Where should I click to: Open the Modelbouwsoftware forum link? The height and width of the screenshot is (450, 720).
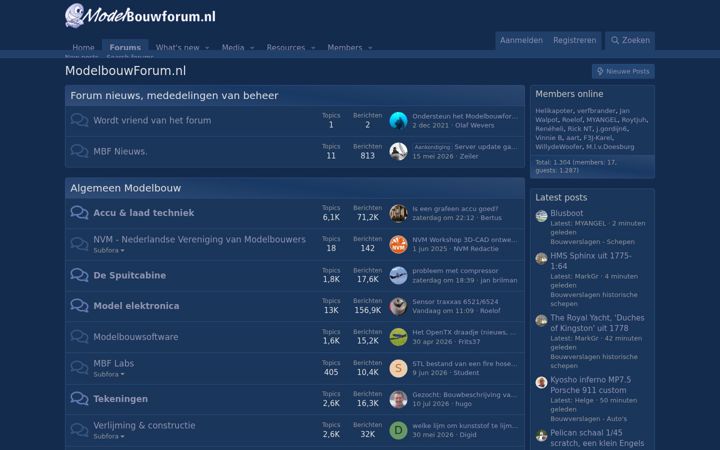[135, 337]
